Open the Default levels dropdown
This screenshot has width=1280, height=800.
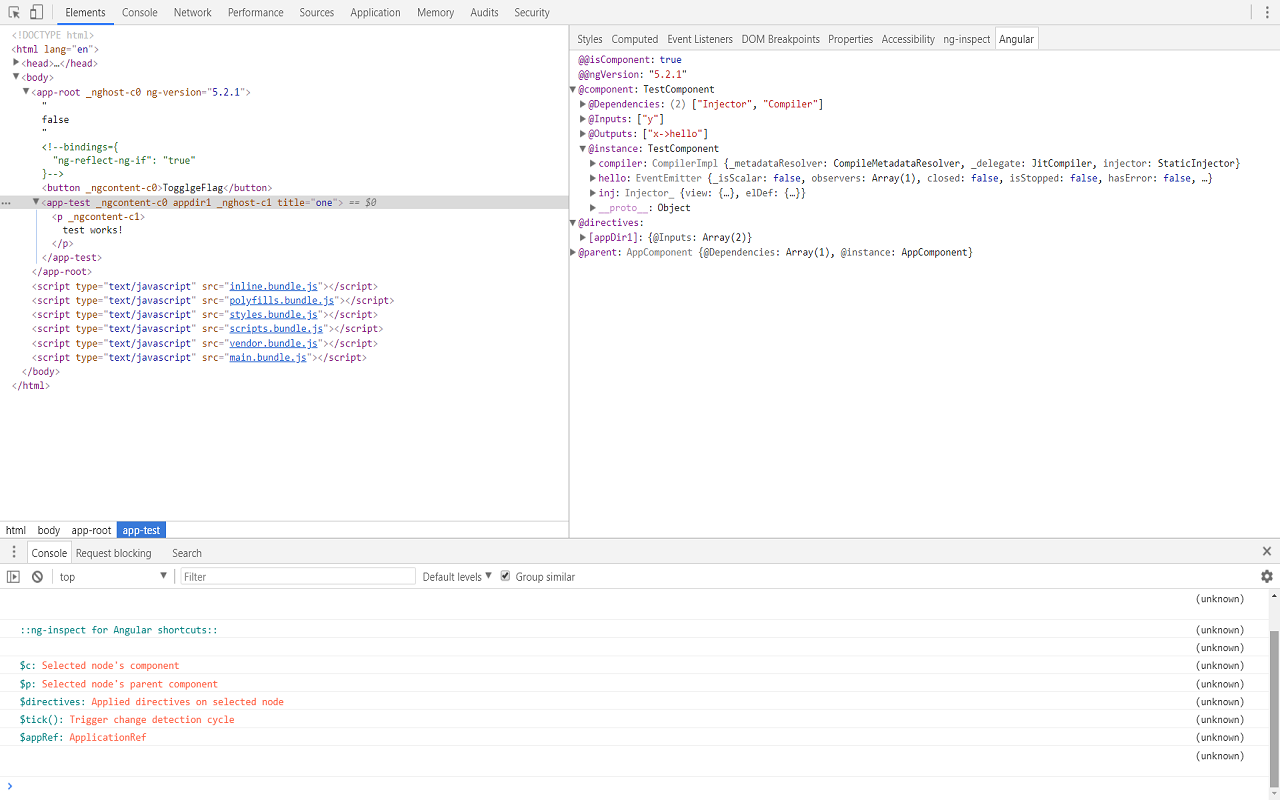coord(453,575)
